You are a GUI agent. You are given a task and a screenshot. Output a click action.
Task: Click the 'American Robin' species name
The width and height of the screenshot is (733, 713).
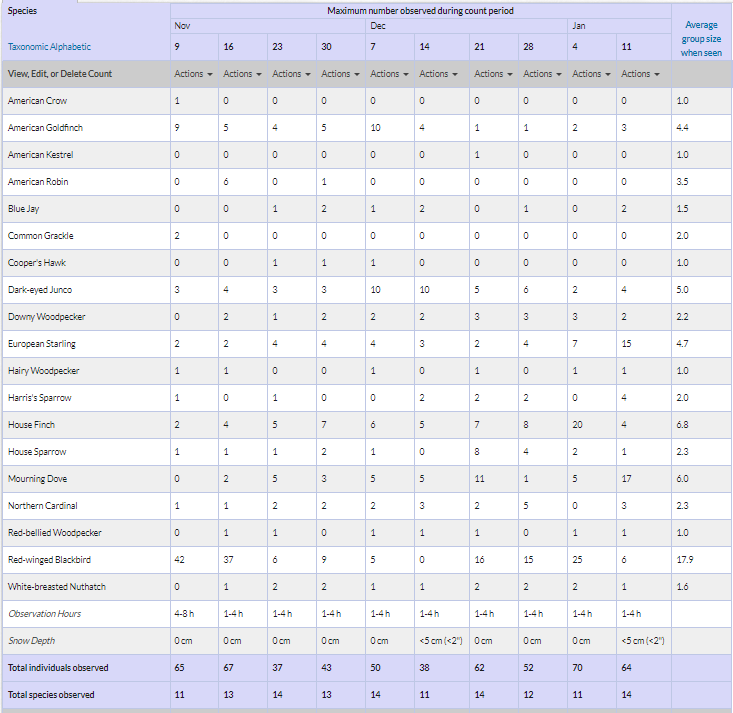click(x=38, y=182)
